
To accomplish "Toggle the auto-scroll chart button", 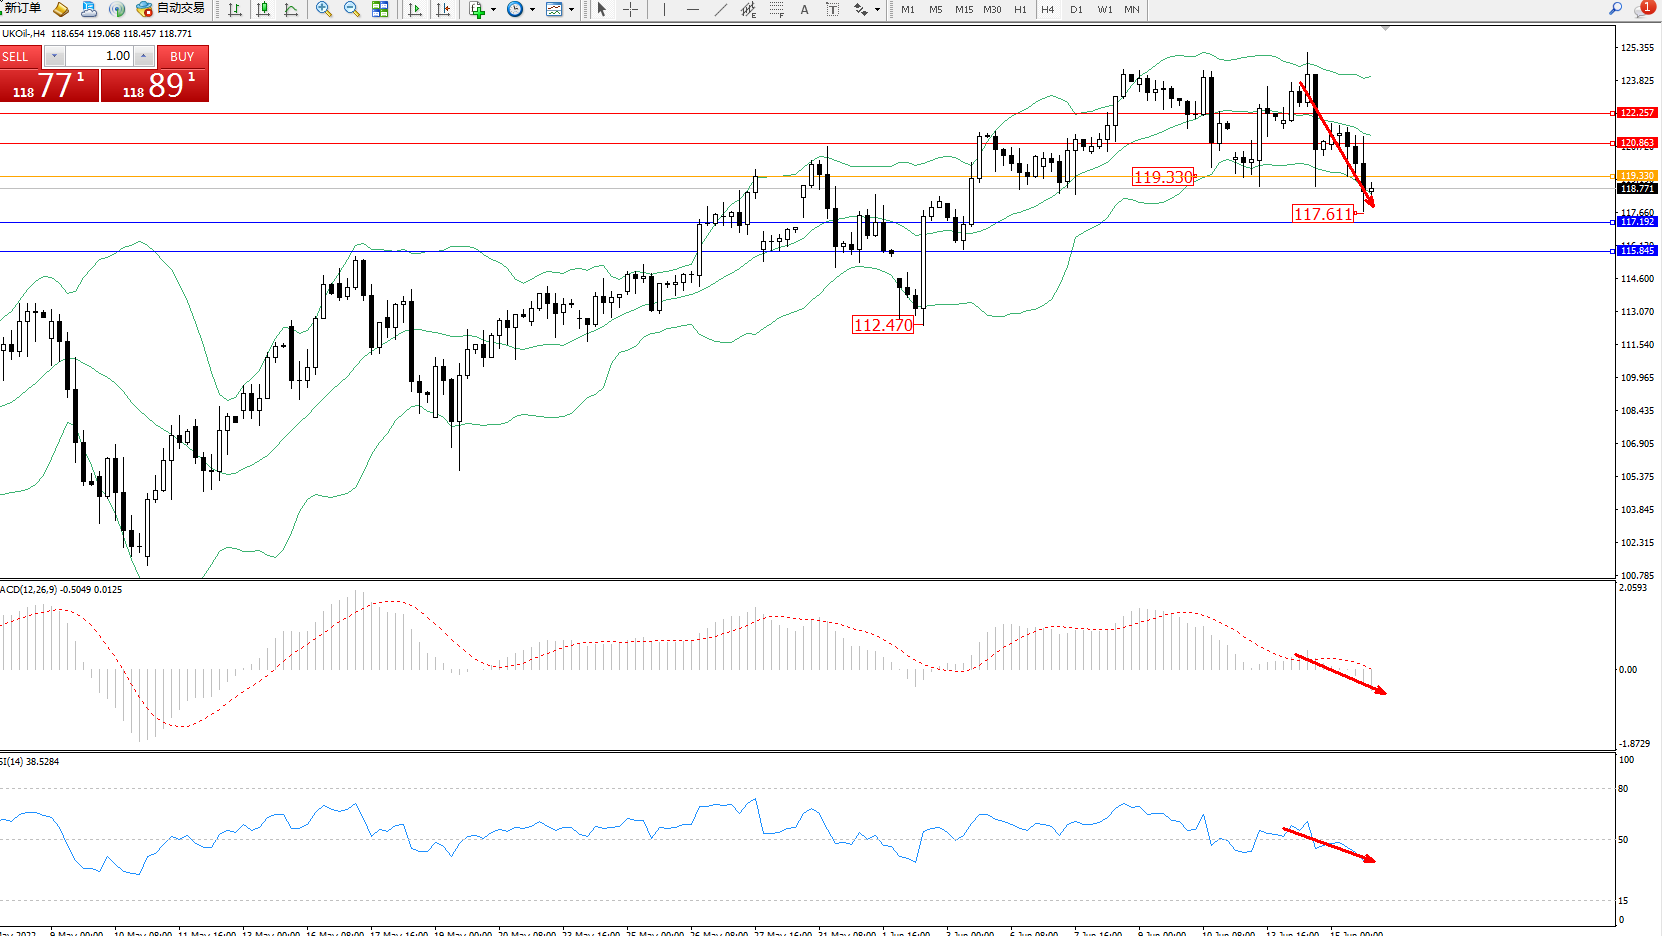I will click(415, 9).
